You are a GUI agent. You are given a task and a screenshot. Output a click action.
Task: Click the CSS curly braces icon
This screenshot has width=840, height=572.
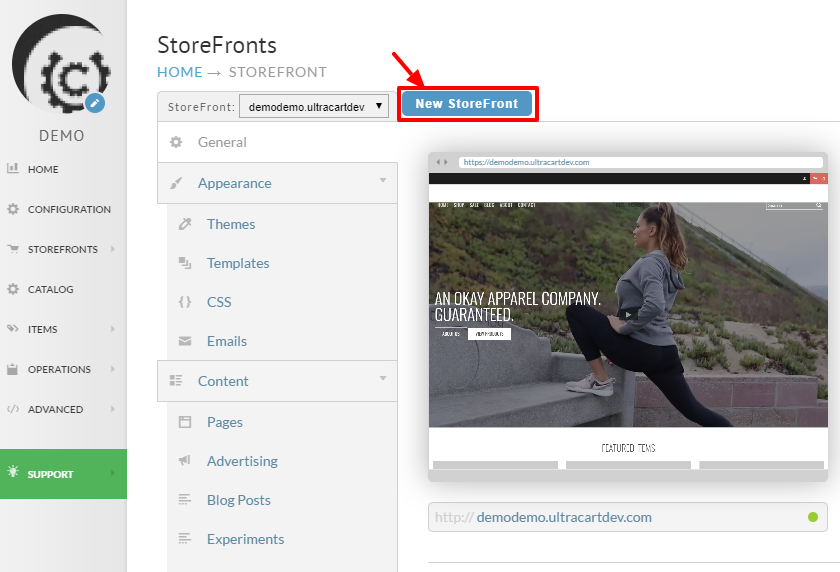[x=185, y=302]
